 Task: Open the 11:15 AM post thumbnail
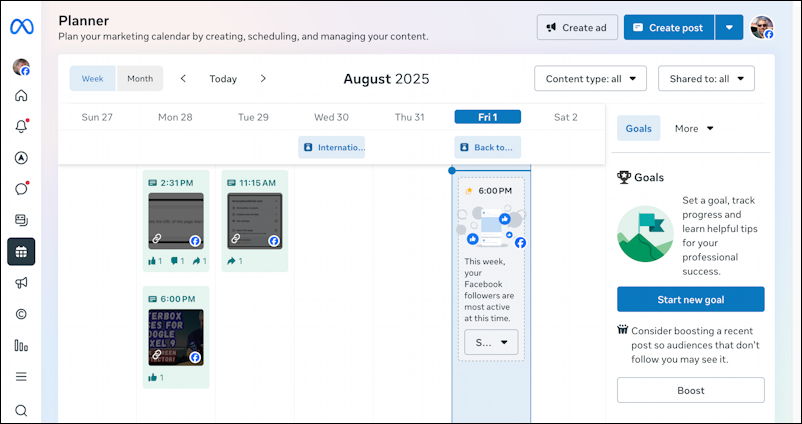point(255,221)
